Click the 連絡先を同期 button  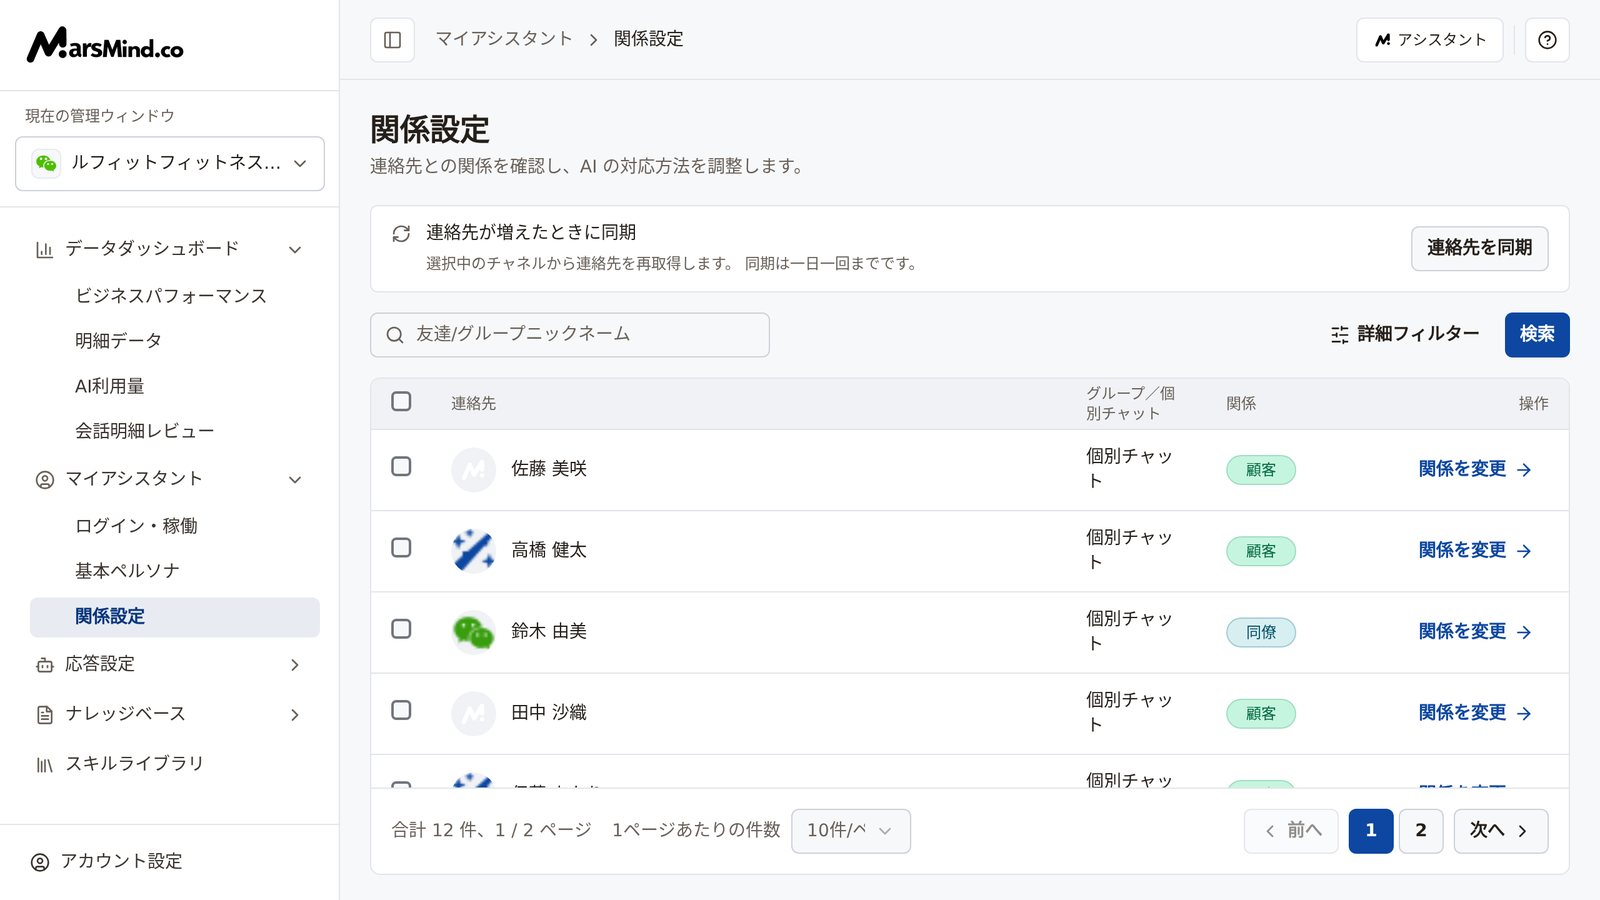[x=1479, y=248]
